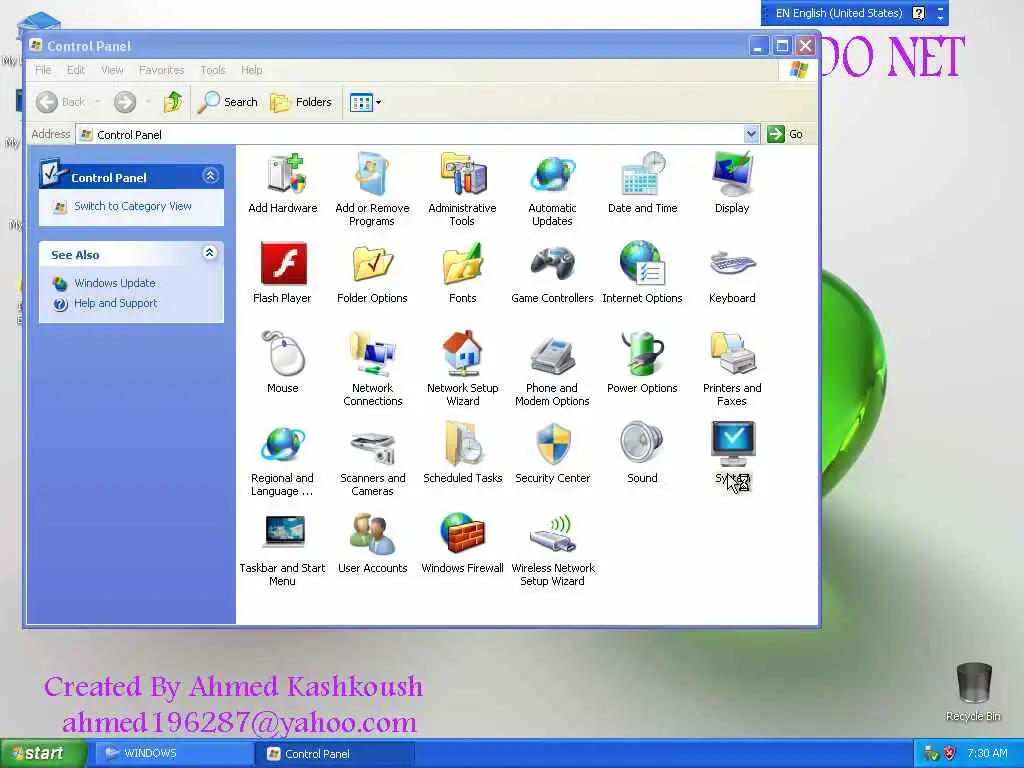Switch to WINDOWS taskbar button
The height and width of the screenshot is (768, 1024).
coord(174,753)
